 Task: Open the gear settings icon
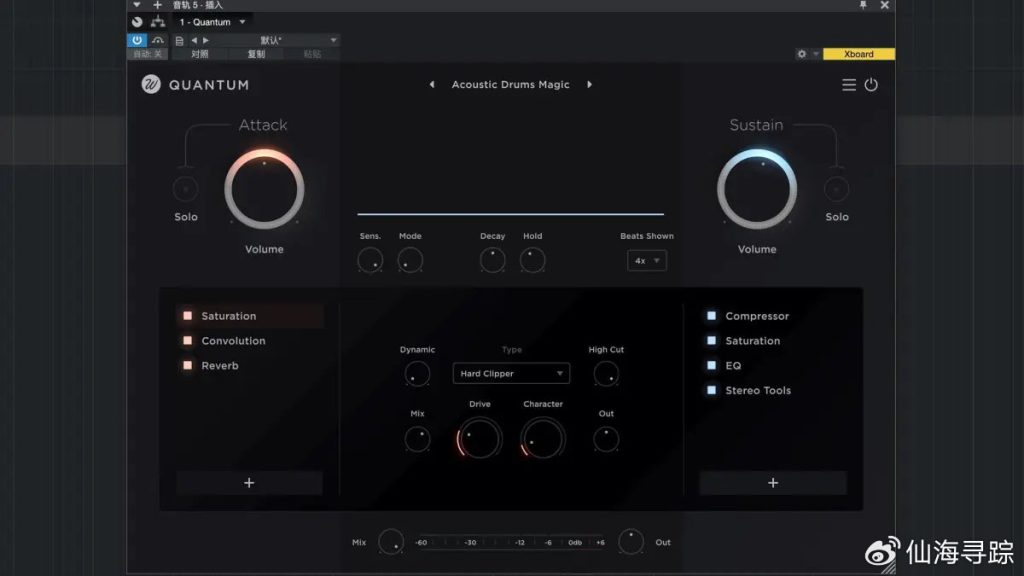point(801,54)
